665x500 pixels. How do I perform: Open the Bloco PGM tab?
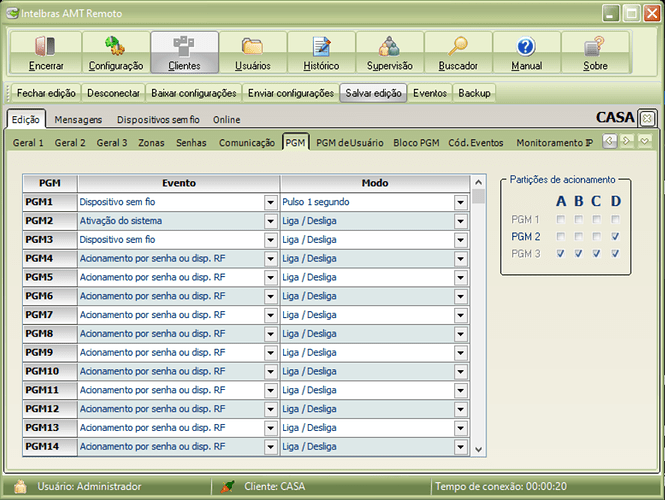coord(416,143)
